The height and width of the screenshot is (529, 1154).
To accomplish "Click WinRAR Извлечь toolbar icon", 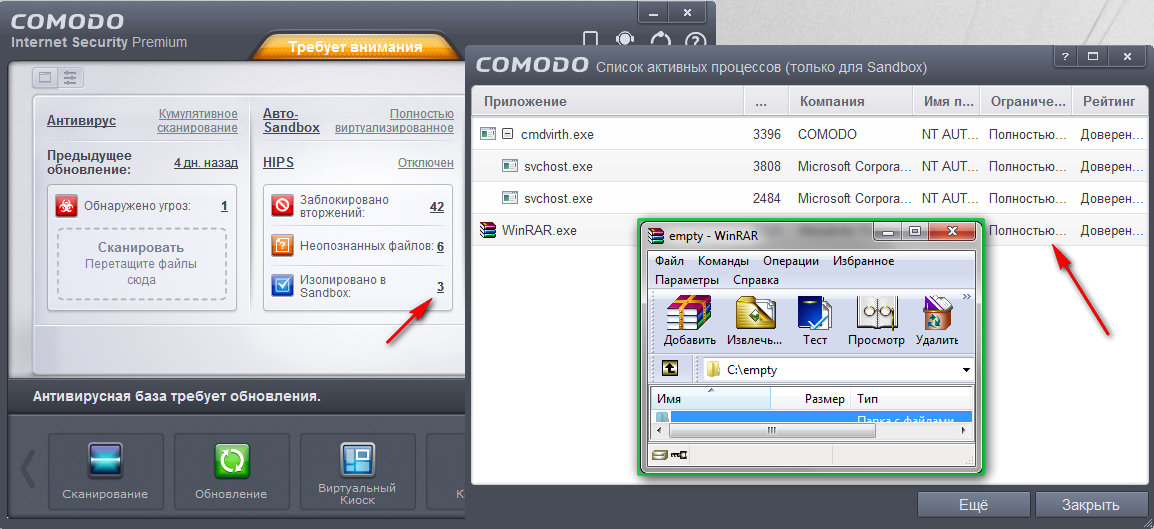I will [x=754, y=320].
